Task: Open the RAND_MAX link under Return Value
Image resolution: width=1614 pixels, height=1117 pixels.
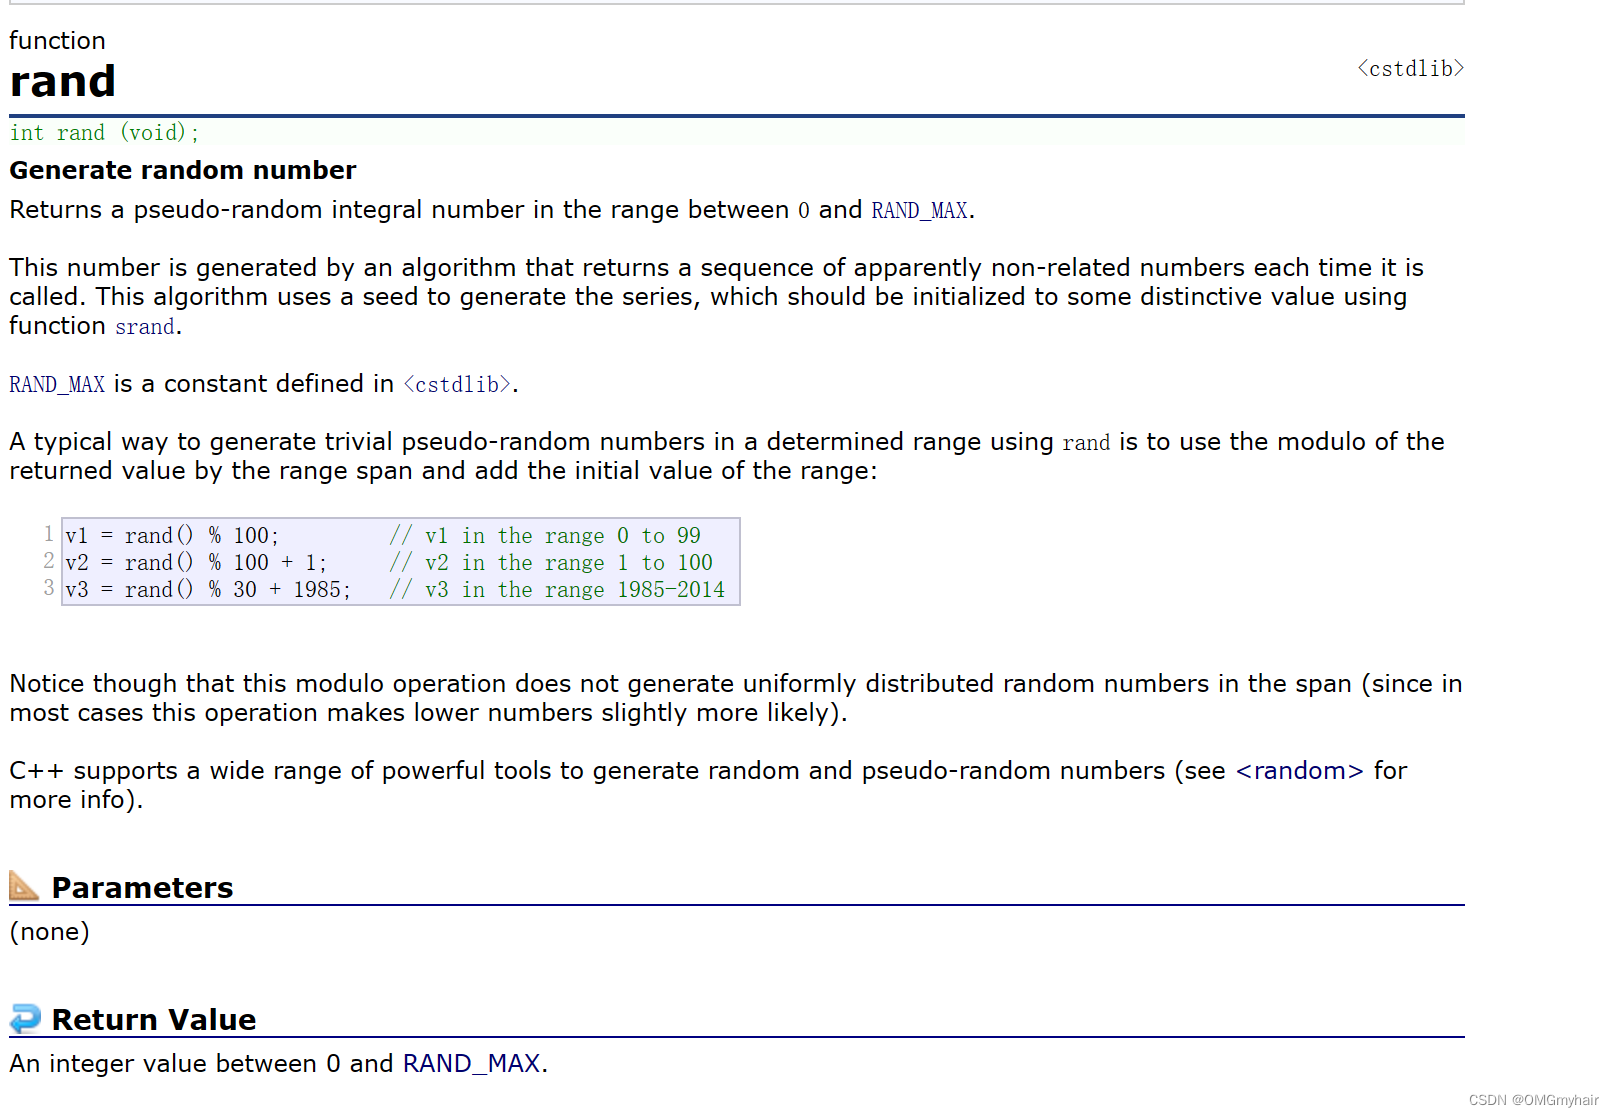Action: click(472, 1064)
